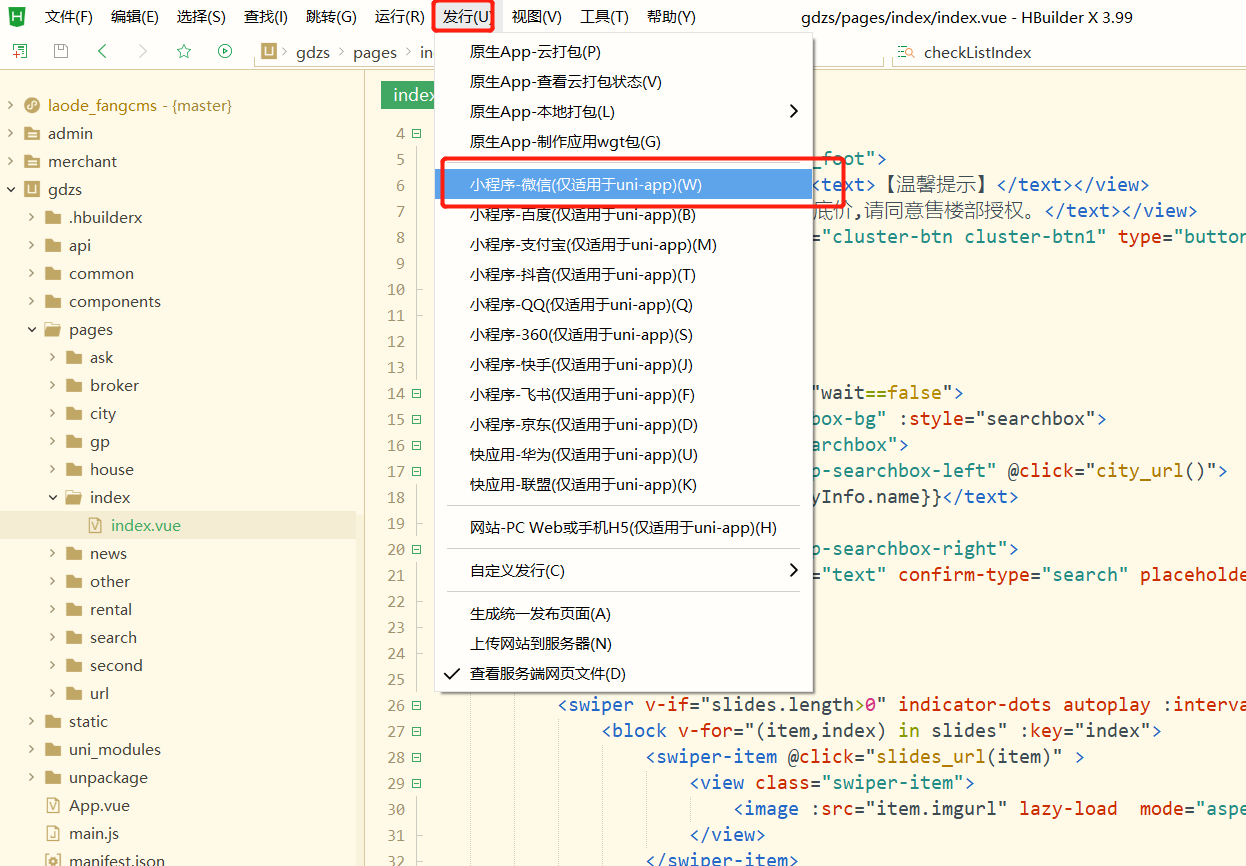Expand the broker folder chevron
This screenshot has width=1246, height=866.
pos(53,385)
